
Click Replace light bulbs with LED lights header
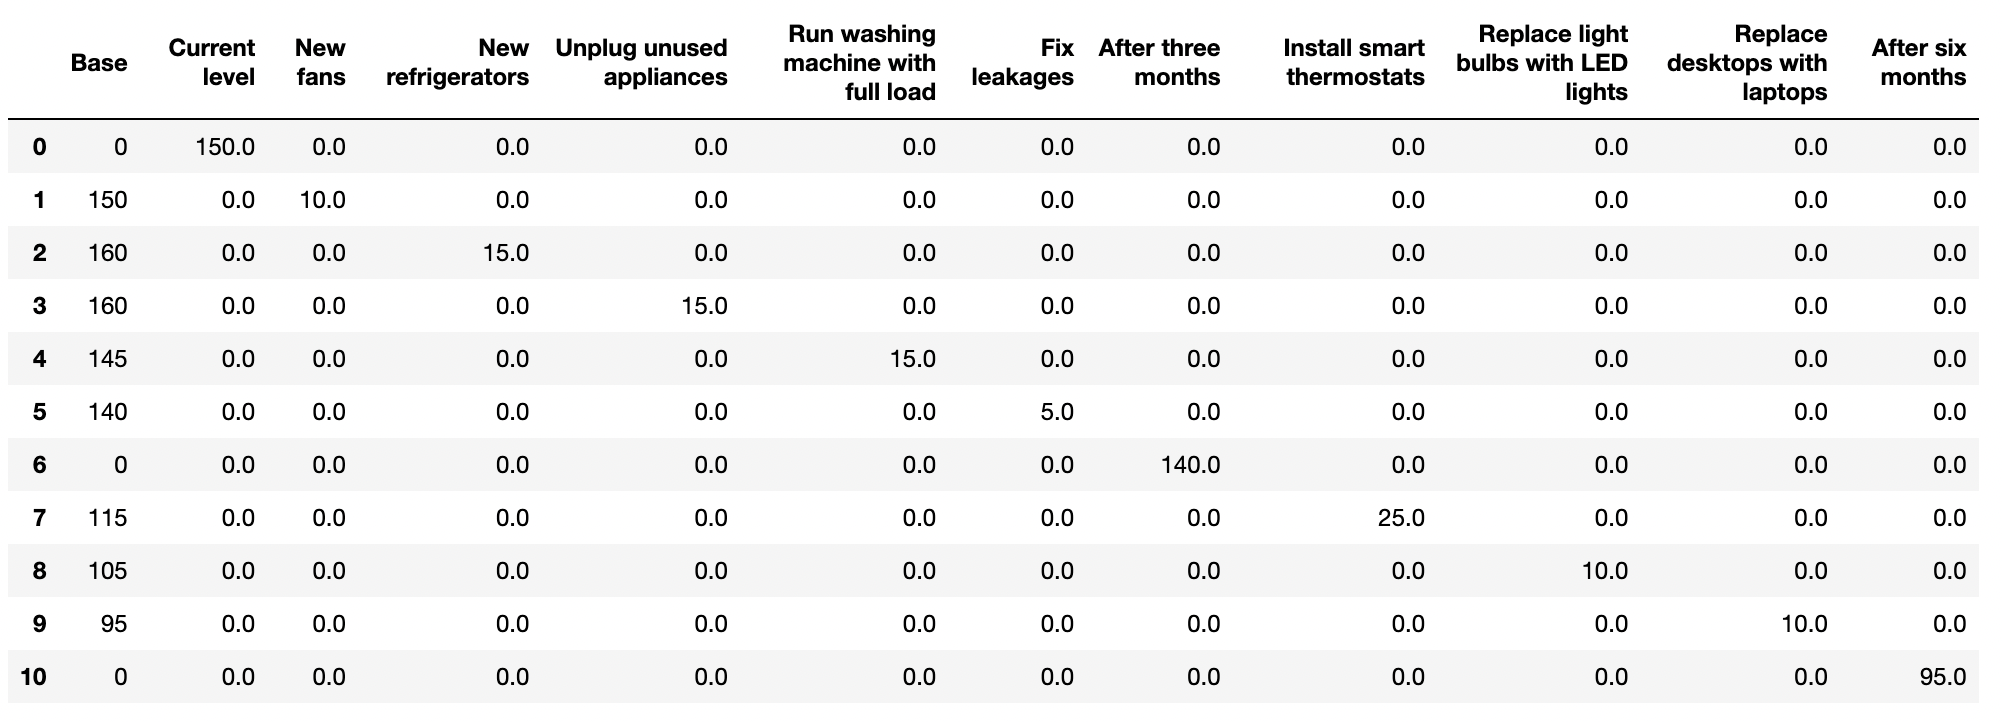[1542, 63]
